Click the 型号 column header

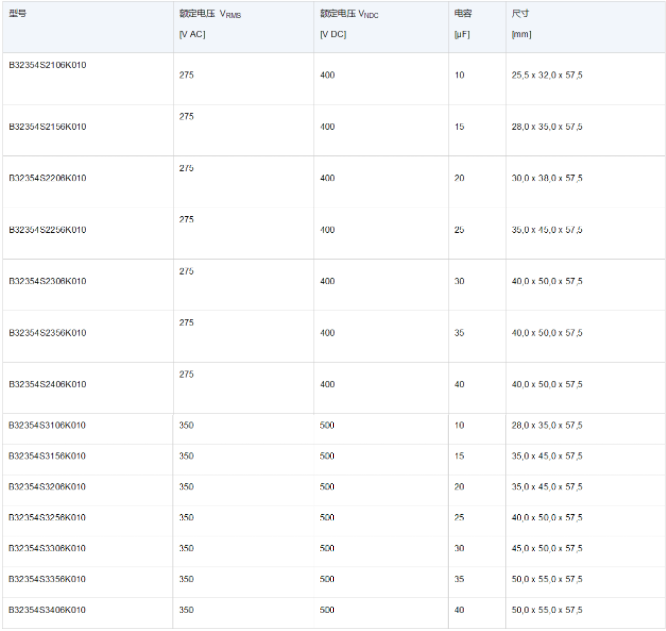(18, 14)
